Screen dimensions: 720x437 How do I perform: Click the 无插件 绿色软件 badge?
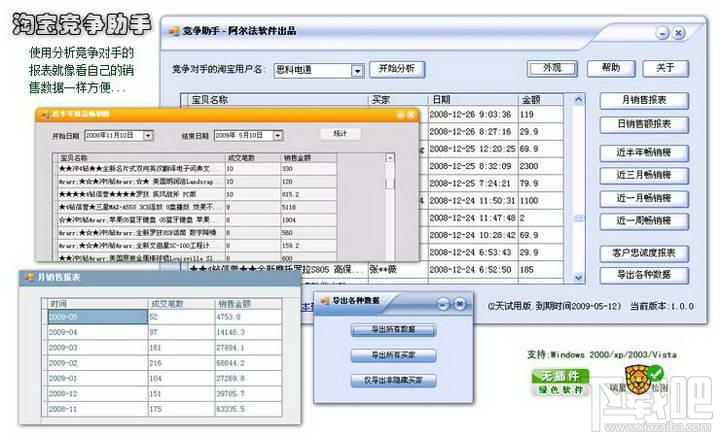point(560,382)
